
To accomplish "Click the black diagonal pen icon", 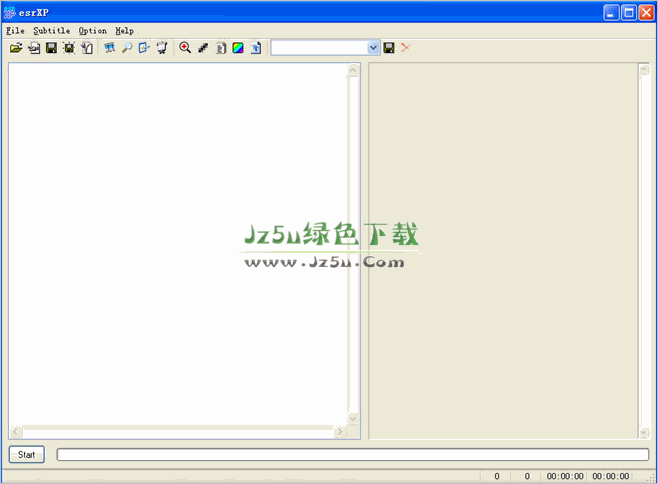I will [203, 48].
